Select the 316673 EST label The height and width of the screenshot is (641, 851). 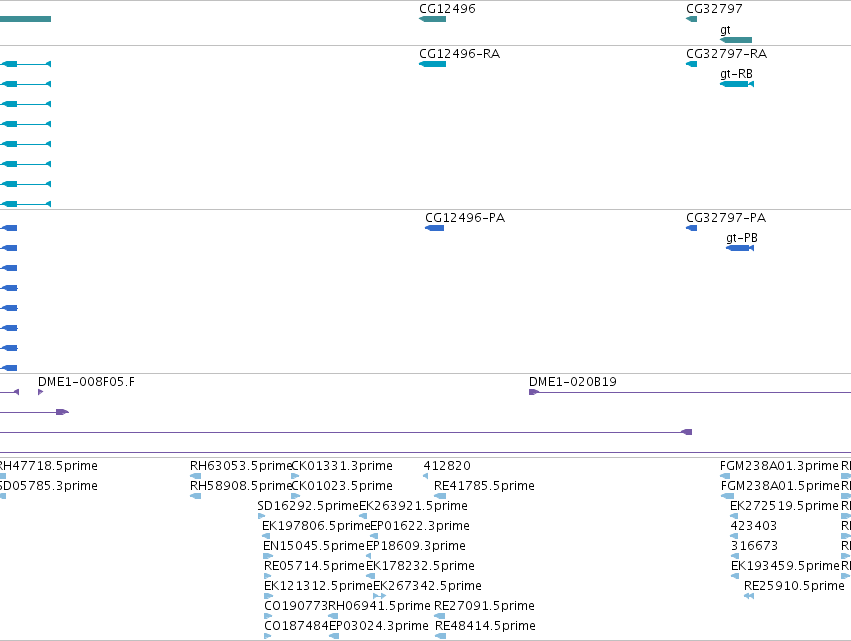coord(754,546)
